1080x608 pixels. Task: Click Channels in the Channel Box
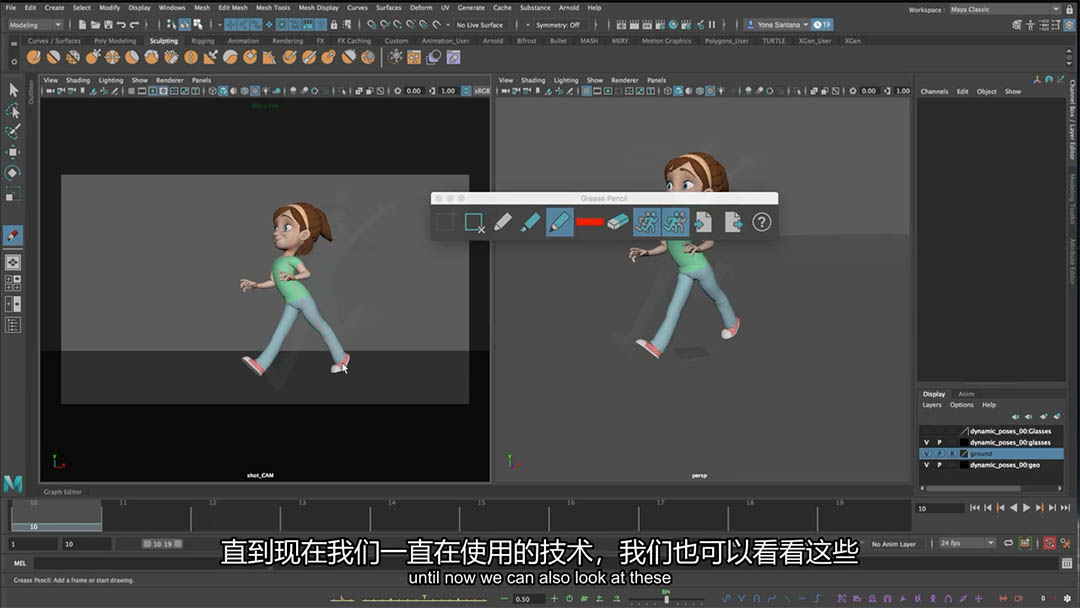tap(934, 92)
